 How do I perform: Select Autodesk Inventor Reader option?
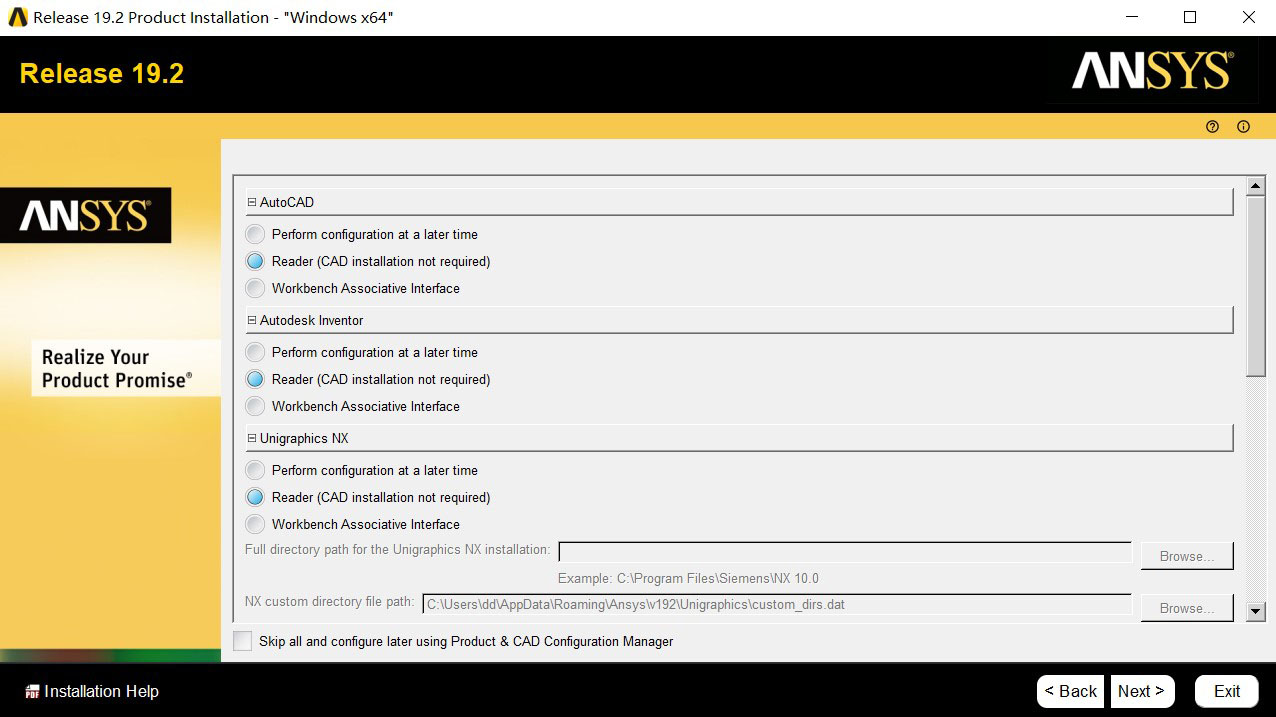(x=256, y=379)
